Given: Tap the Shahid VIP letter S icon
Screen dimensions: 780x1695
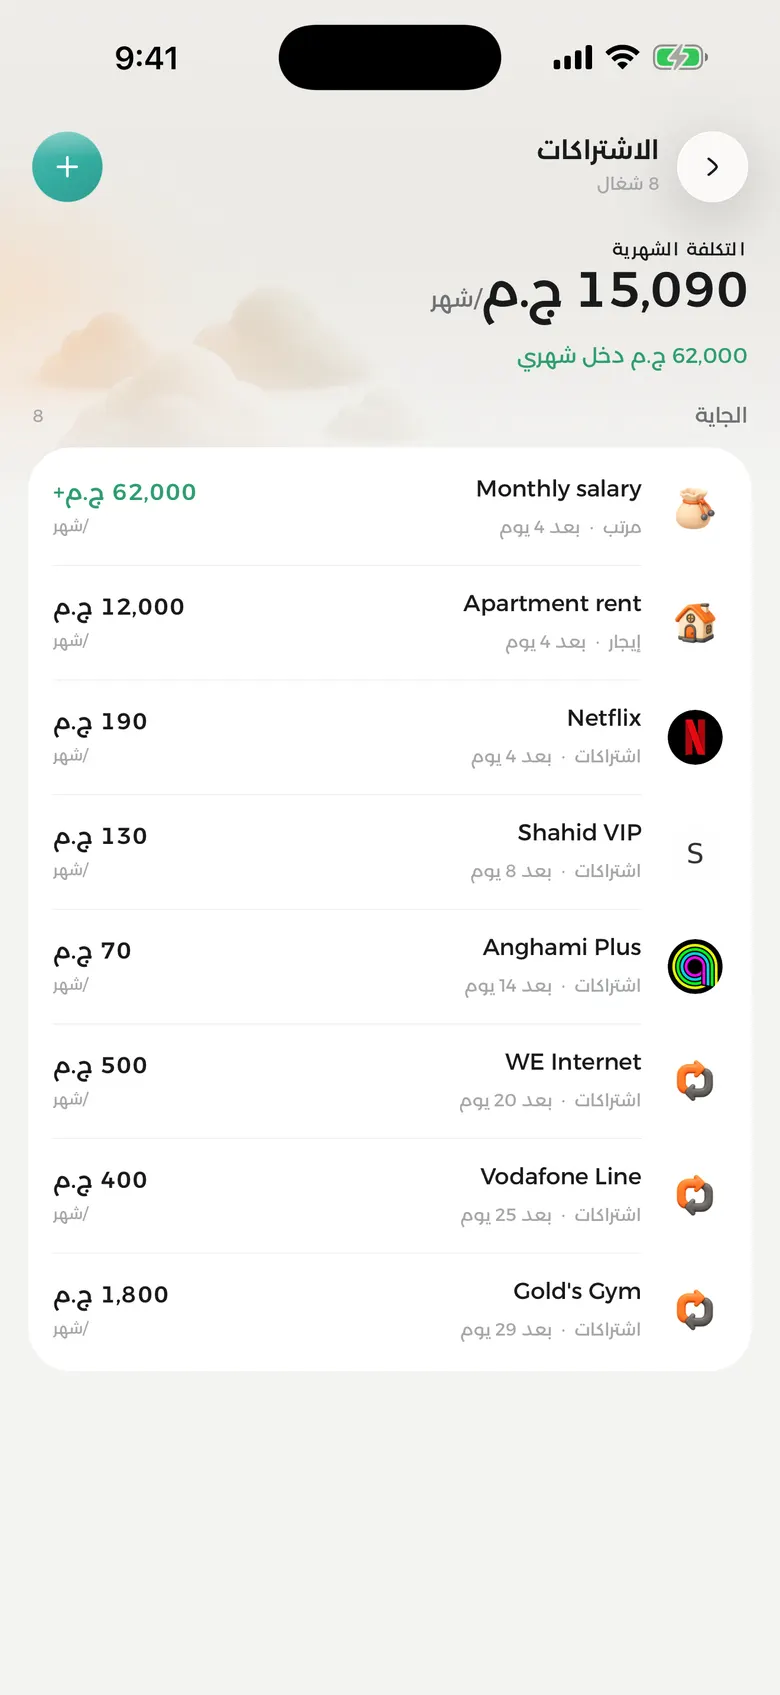Looking at the screenshot, I should click(695, 852).
